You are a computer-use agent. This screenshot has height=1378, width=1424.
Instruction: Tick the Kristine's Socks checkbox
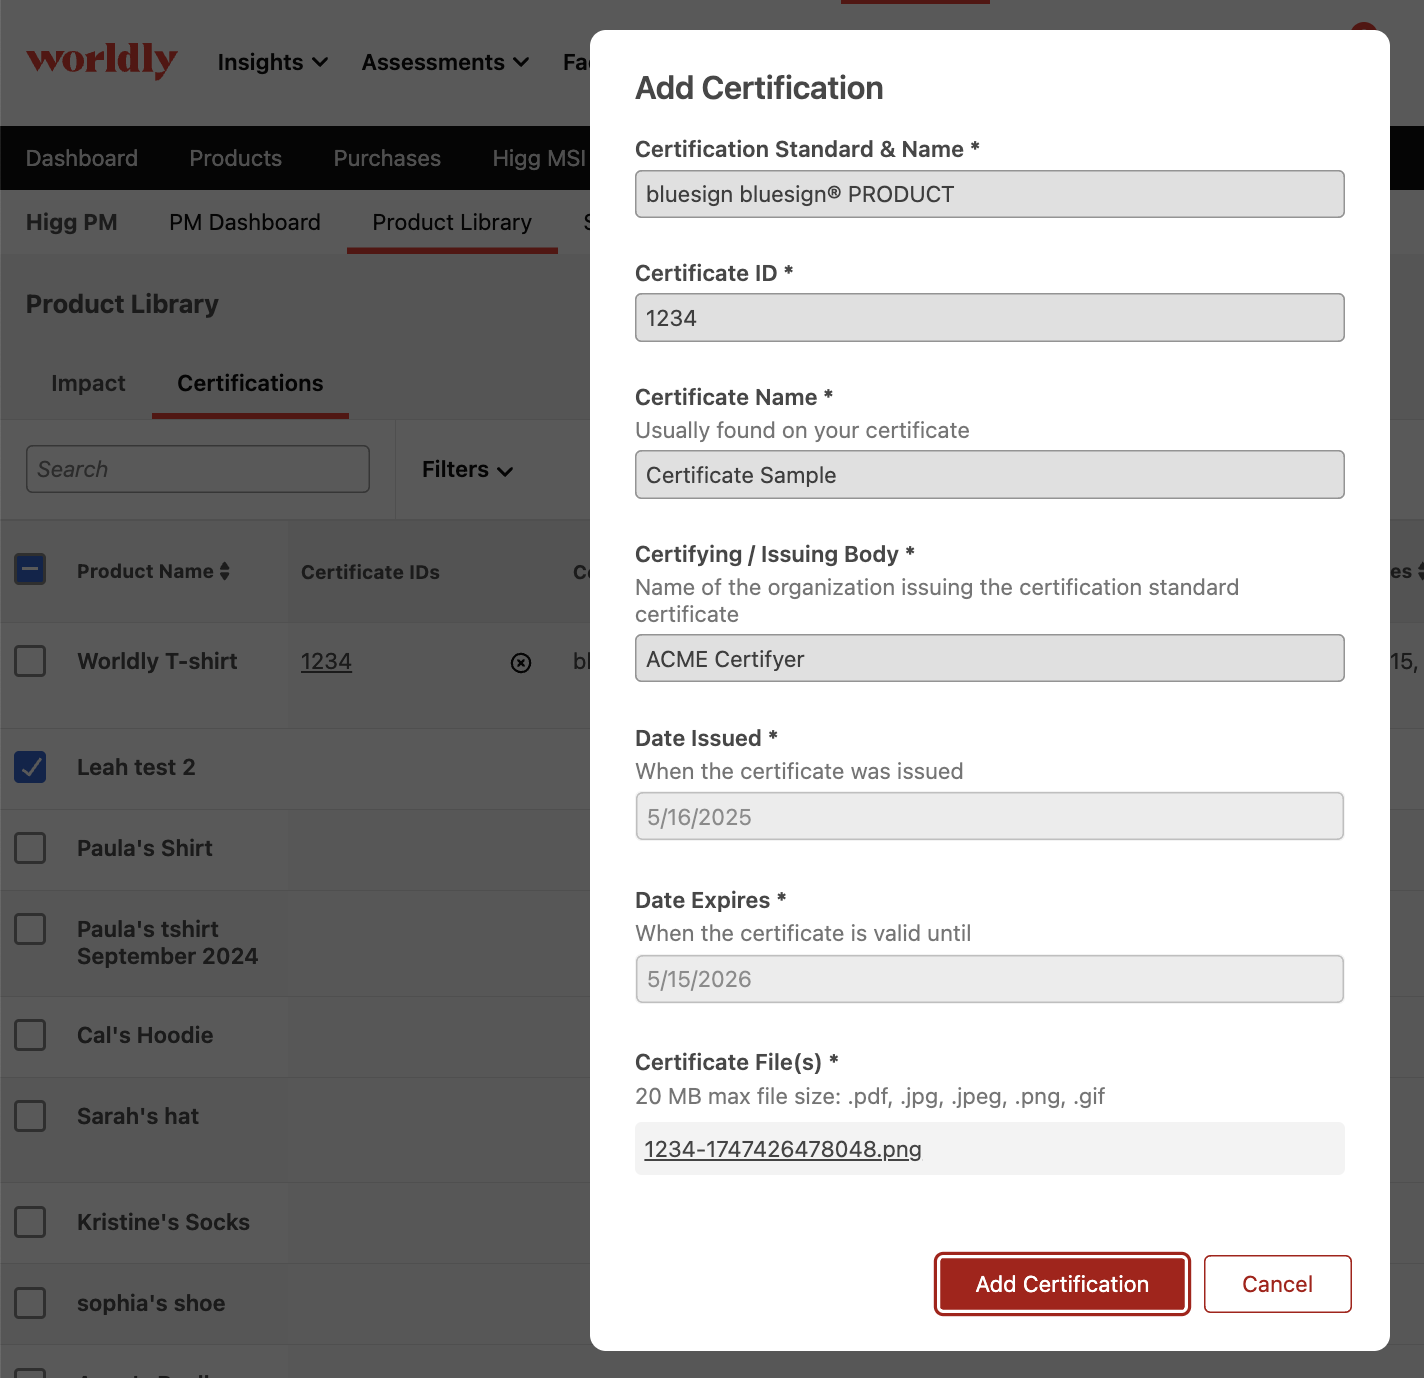pyautogui.click(x=30, y=1222)
